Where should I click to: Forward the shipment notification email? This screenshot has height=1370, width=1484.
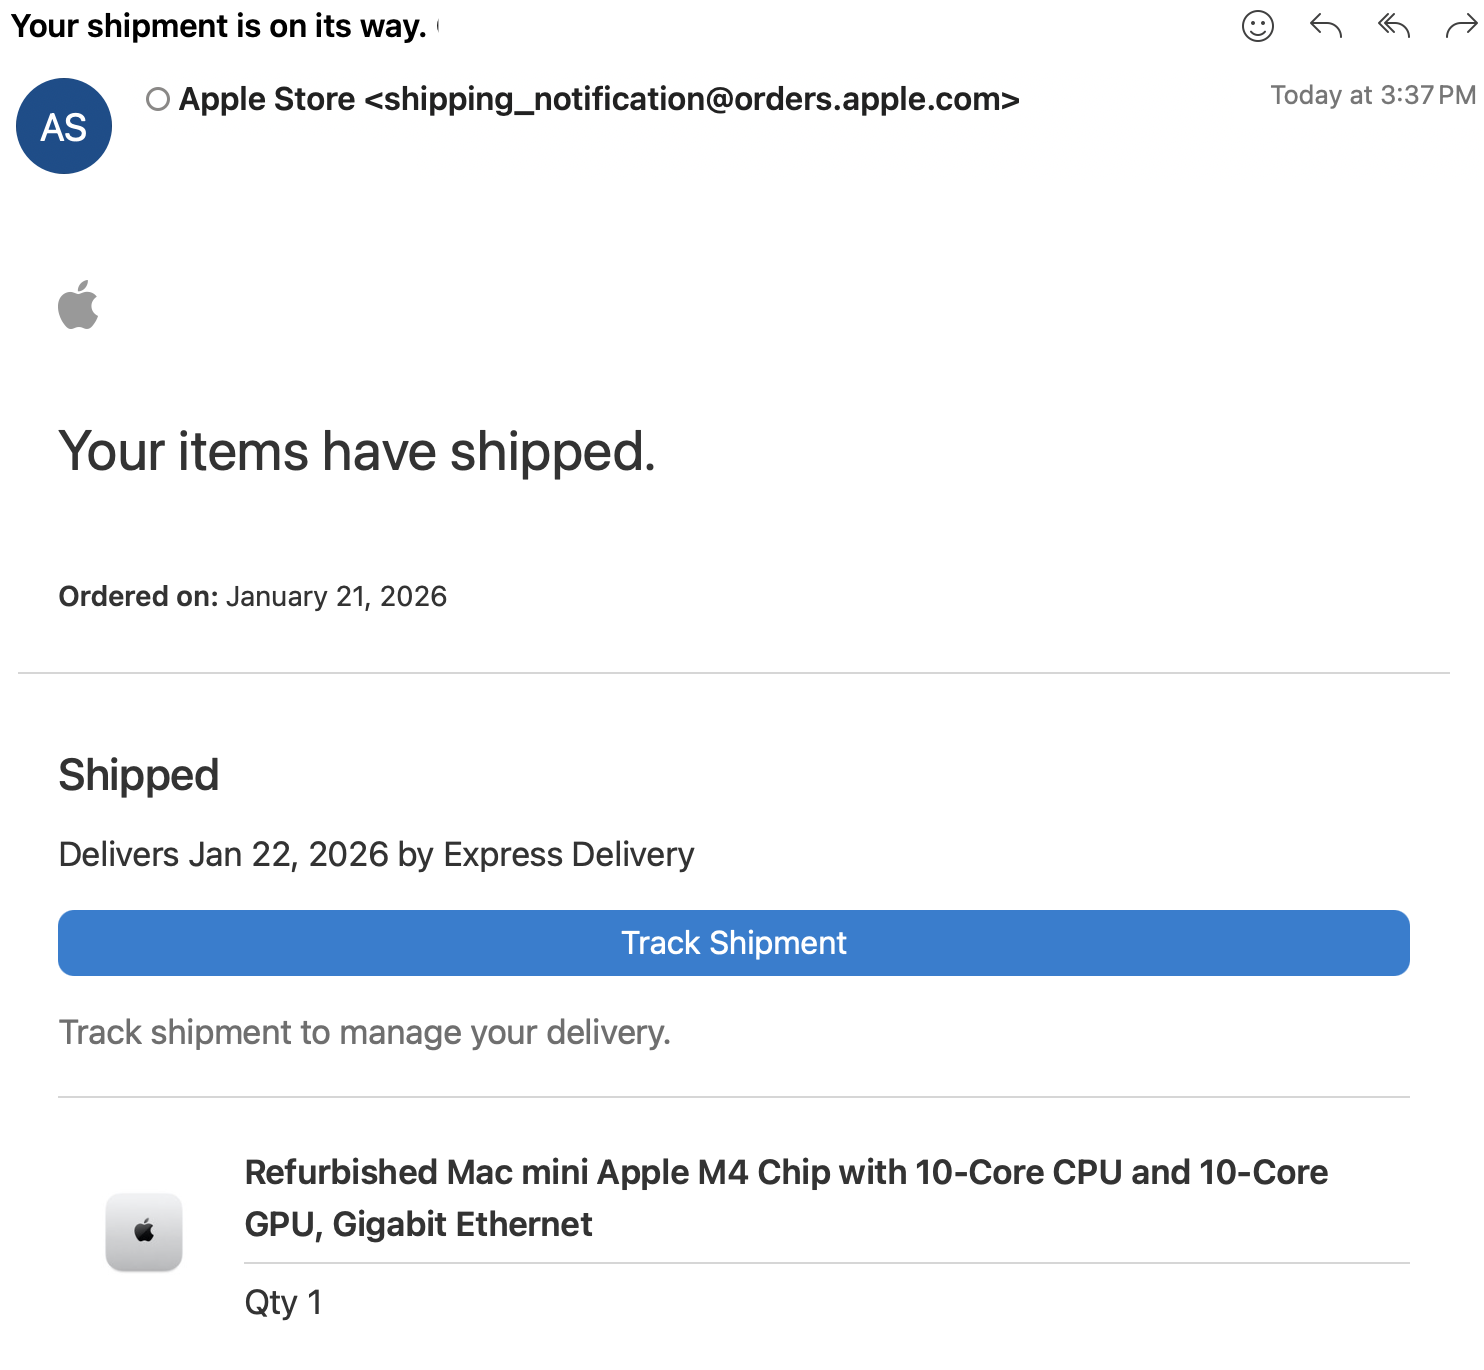pos(1461,27)
